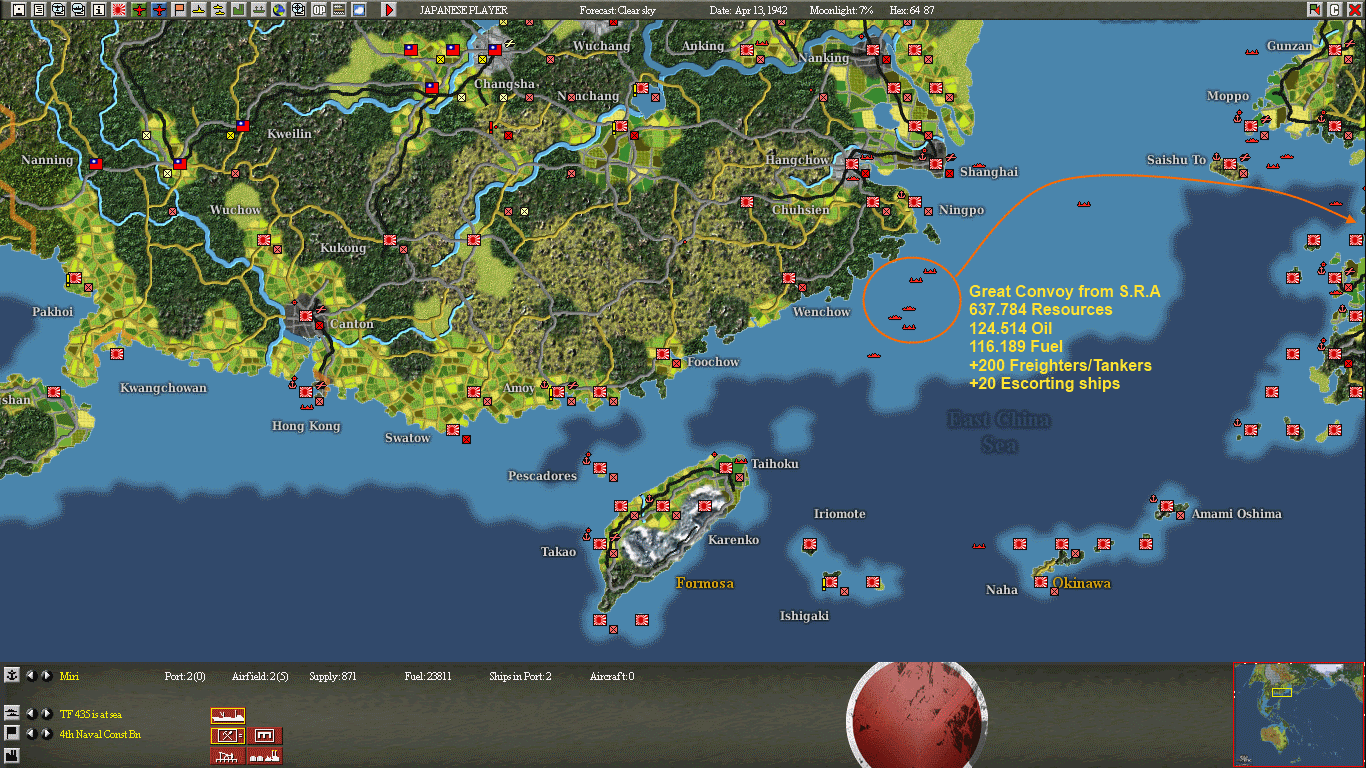
Task: Click the orange flag toolbar icon
Action: click(179, 9)
